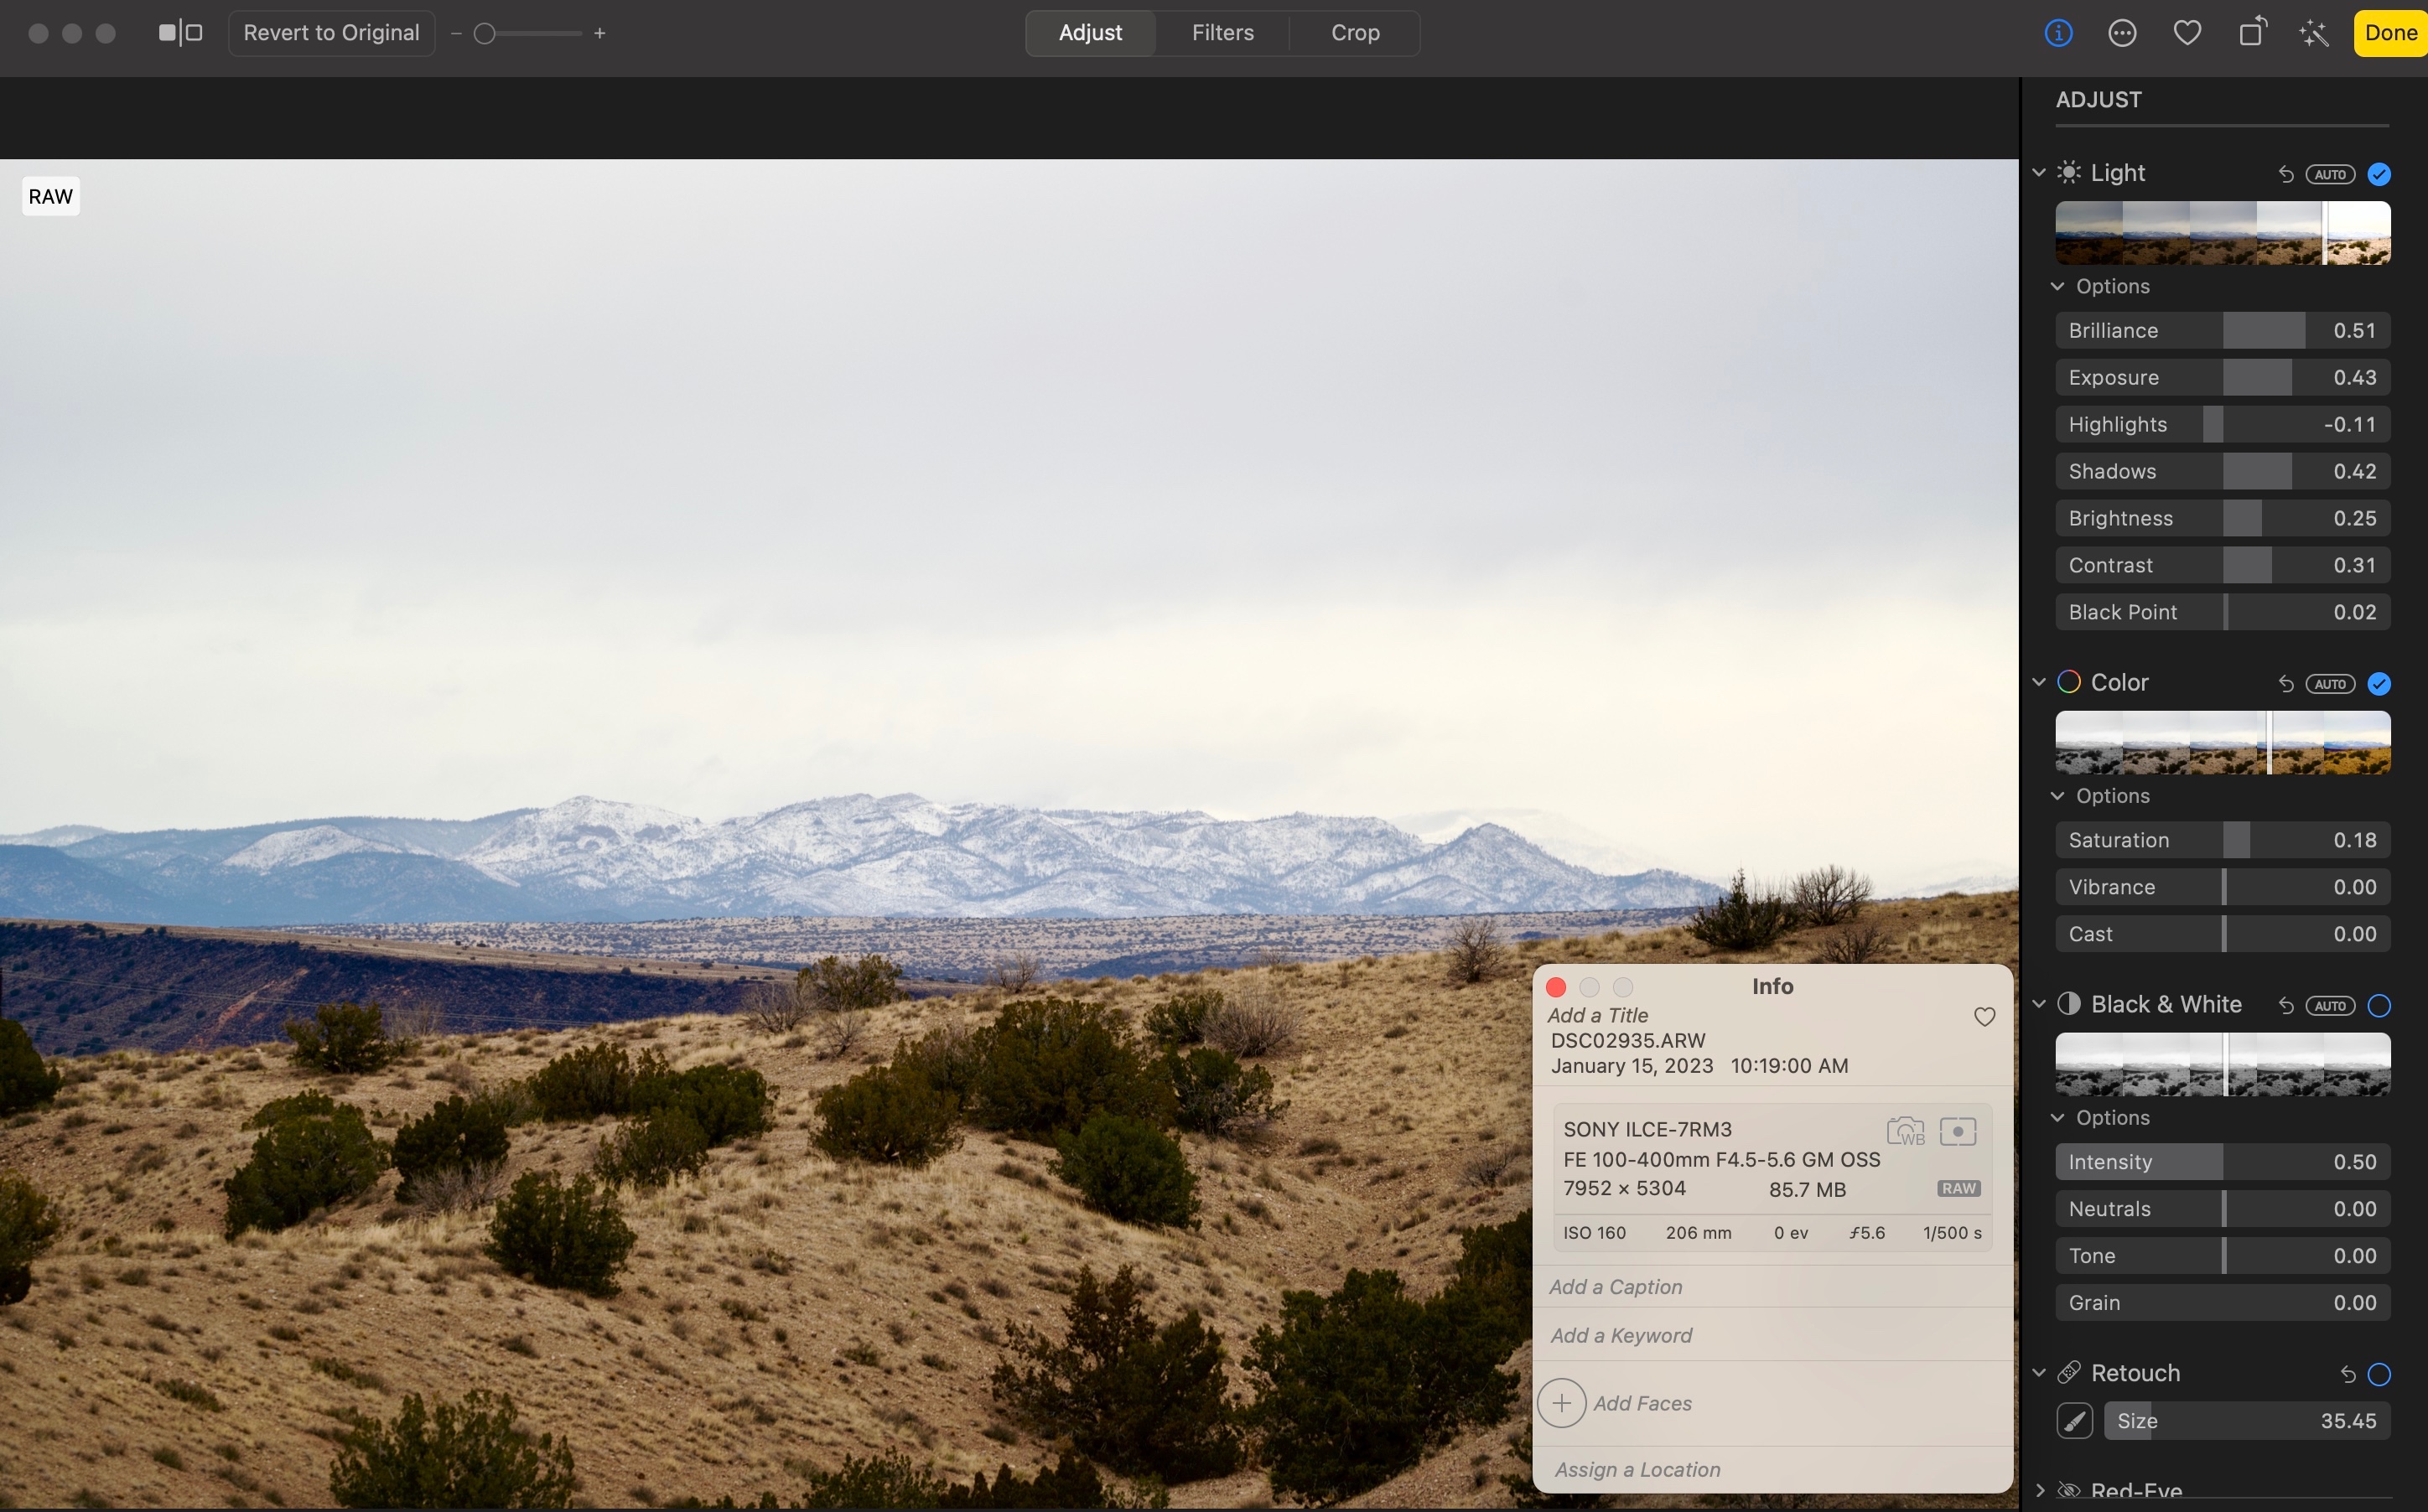Enable the Black & White adjustment circle
This screenshot has height=1512, width=2428.
[2379, 1006]
